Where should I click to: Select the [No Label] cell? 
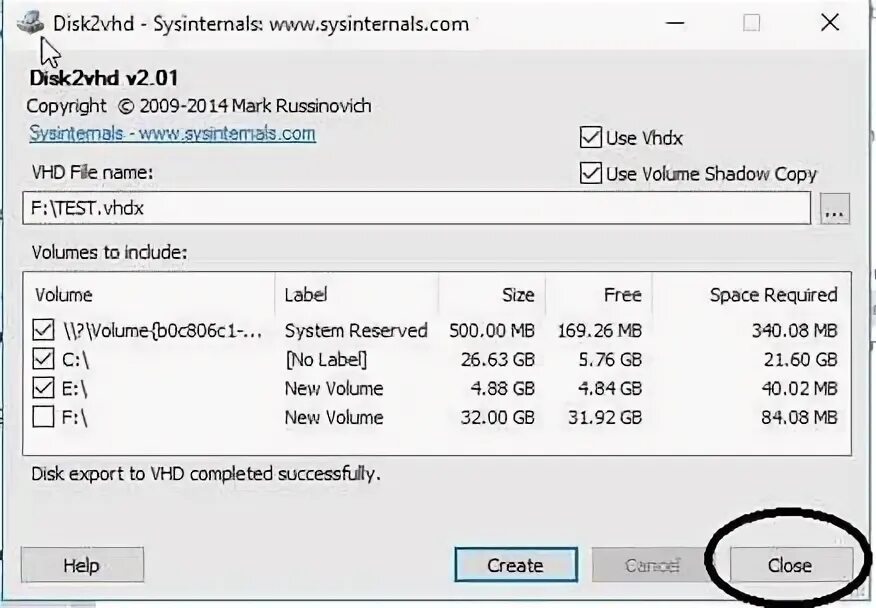[x=326, y=360]
